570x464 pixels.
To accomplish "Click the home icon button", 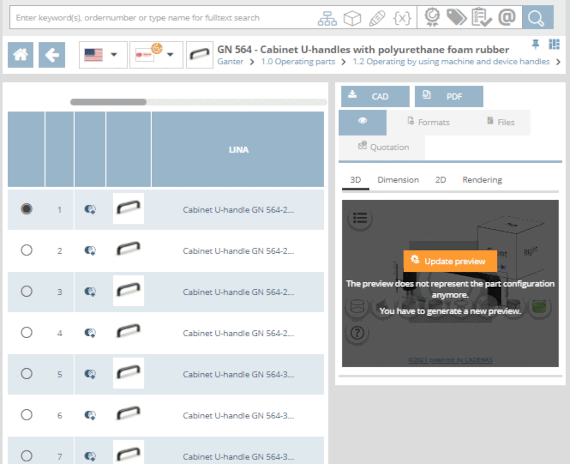I will point(20,55).
